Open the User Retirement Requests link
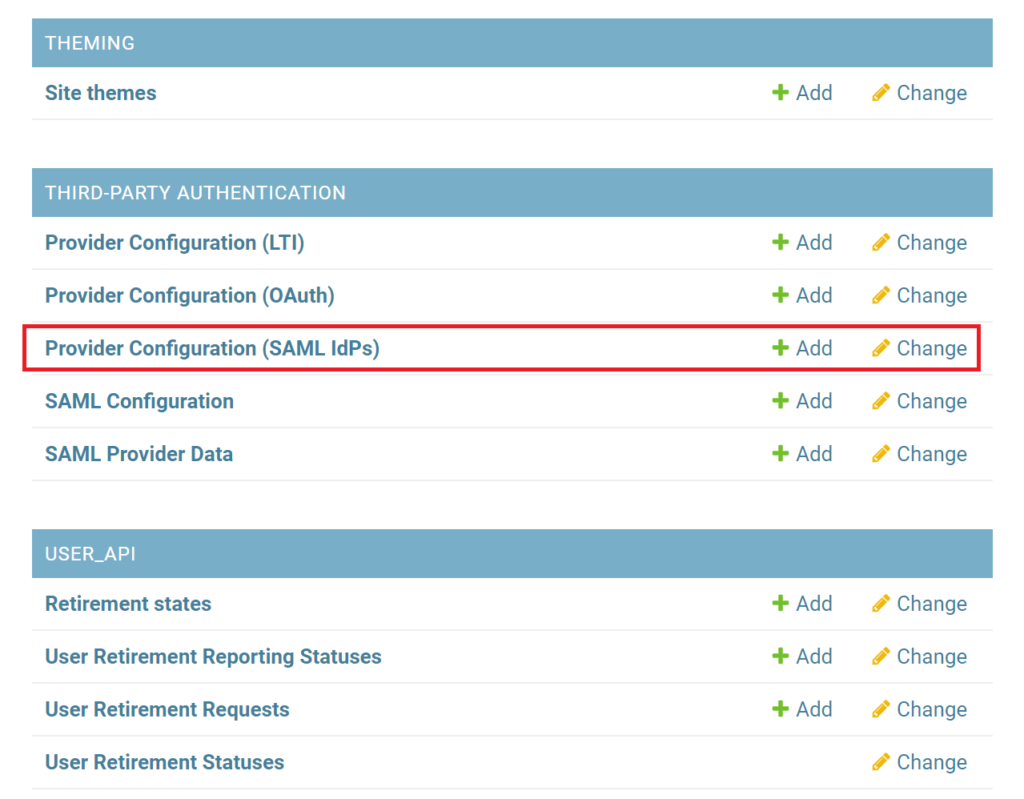This screenshot has width=1024, height=799. 167,710
